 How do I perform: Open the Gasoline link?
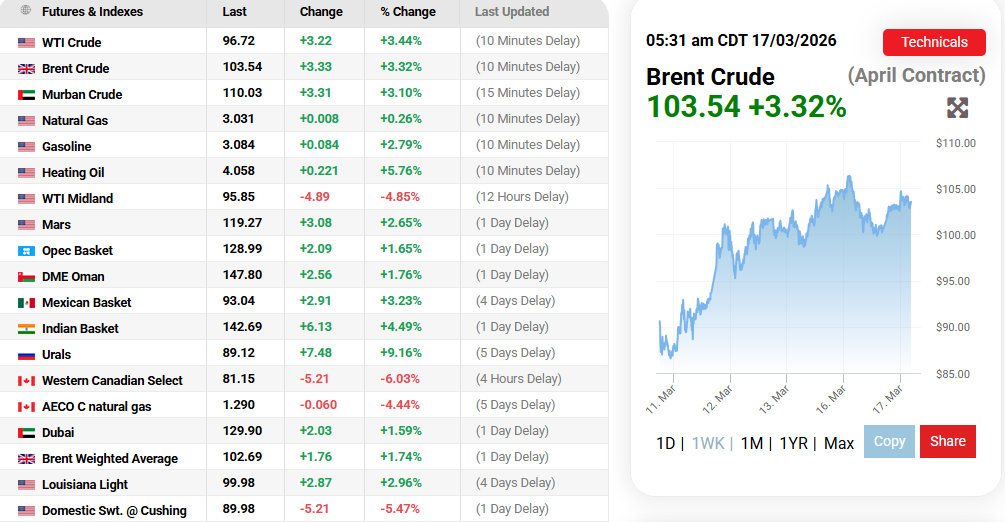point(67,147)
